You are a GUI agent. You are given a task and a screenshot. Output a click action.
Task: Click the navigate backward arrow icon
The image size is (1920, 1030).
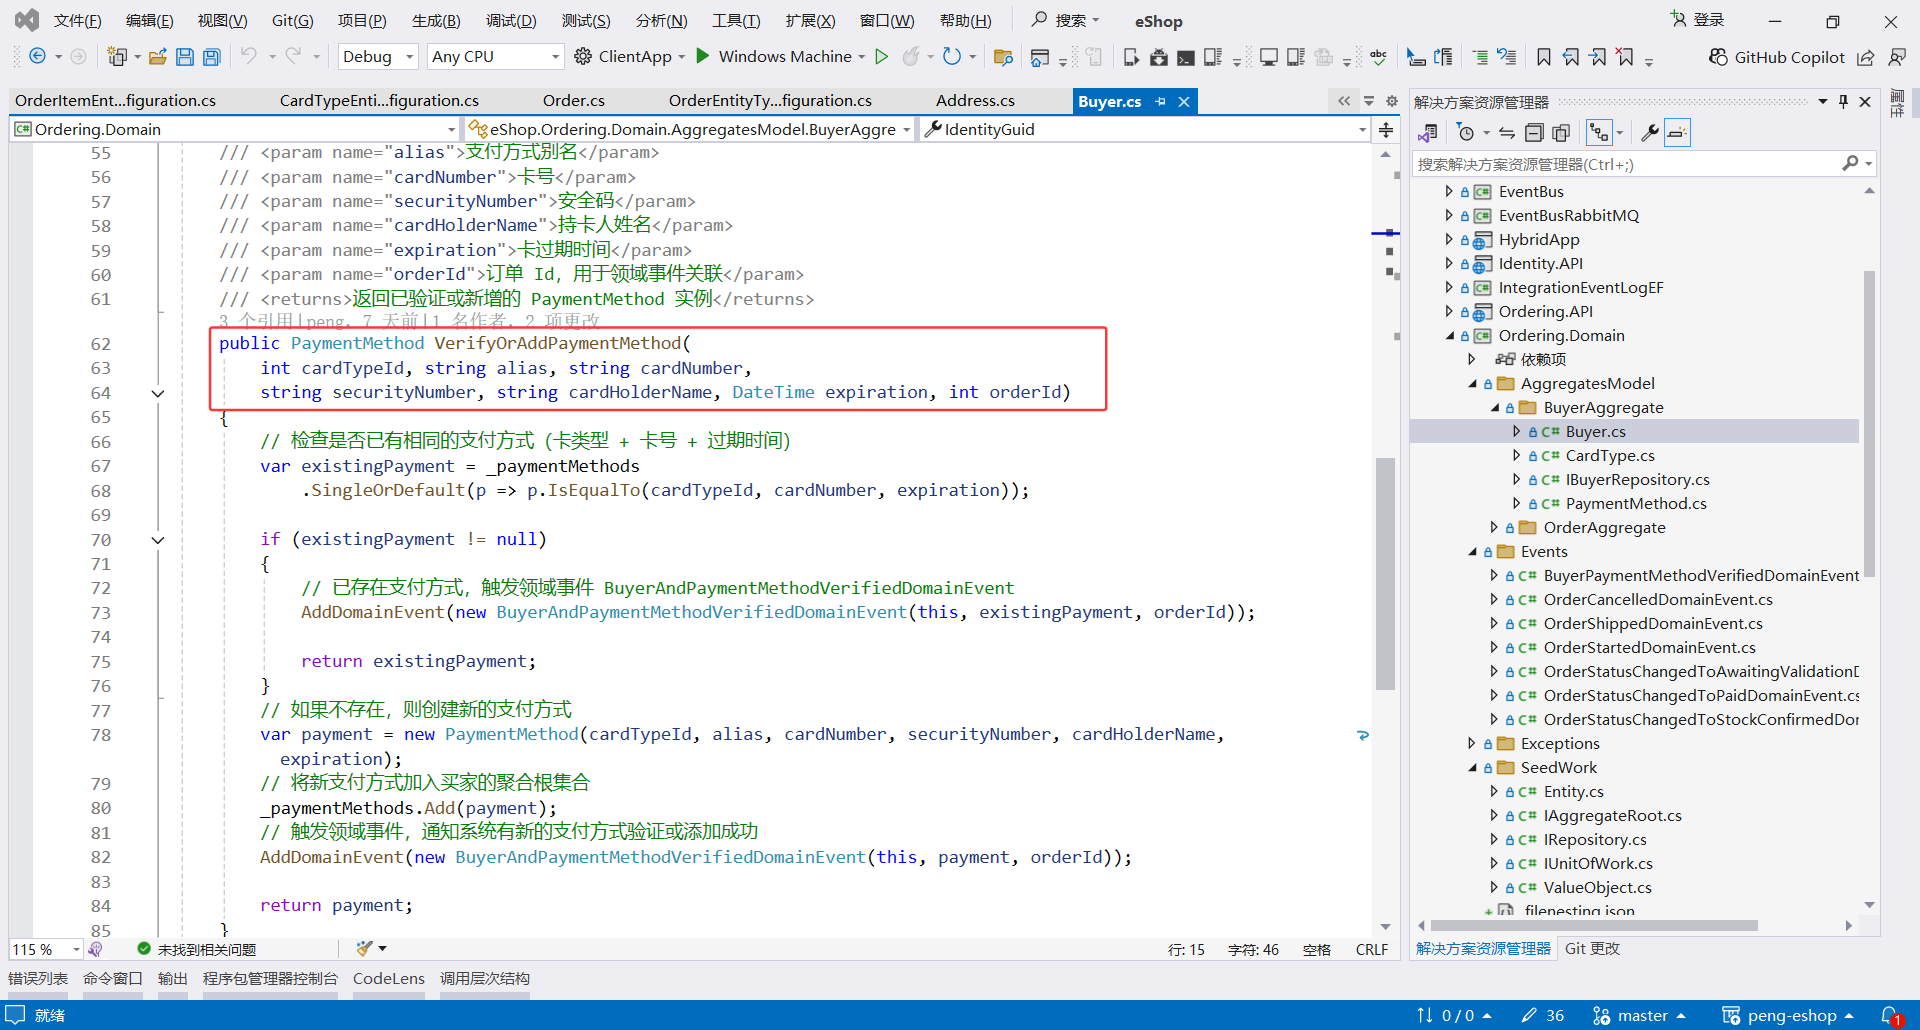[x=37, y=57]
